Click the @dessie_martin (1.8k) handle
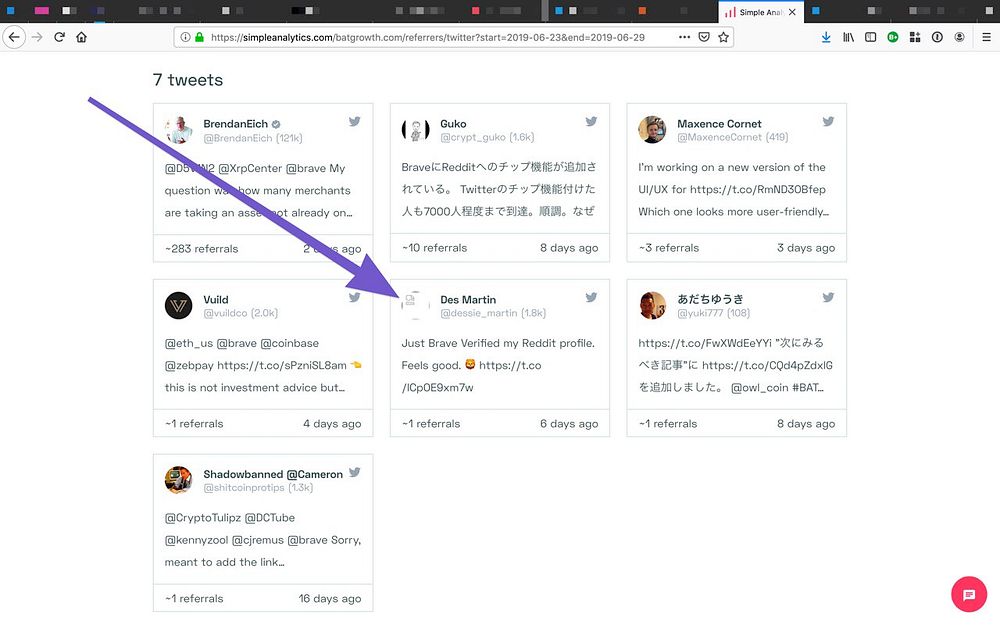Viewport: 1000px width, 625px height. tap(493, 313)
